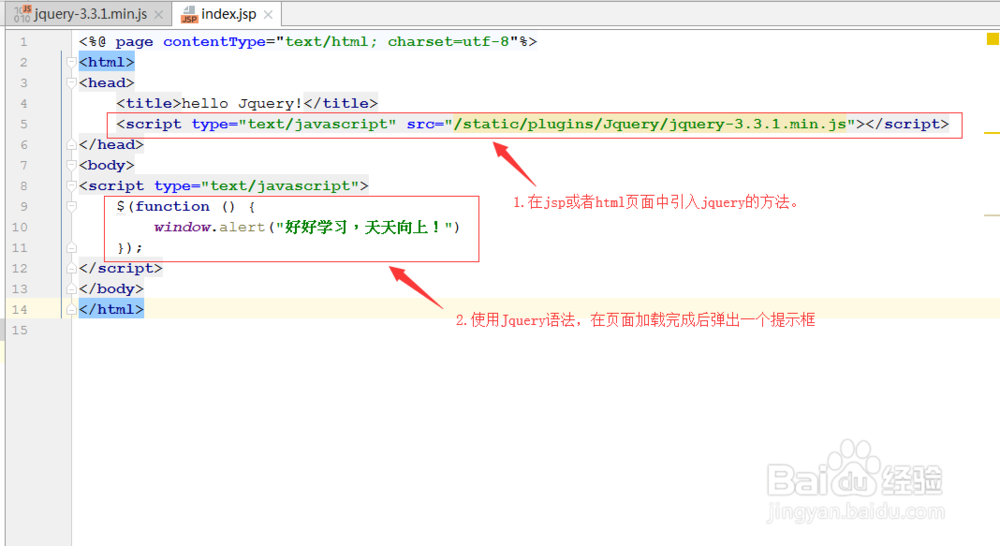Select the index.jsp editor tab
This screenshot has height=546, width=1000.
pos(228,14)
